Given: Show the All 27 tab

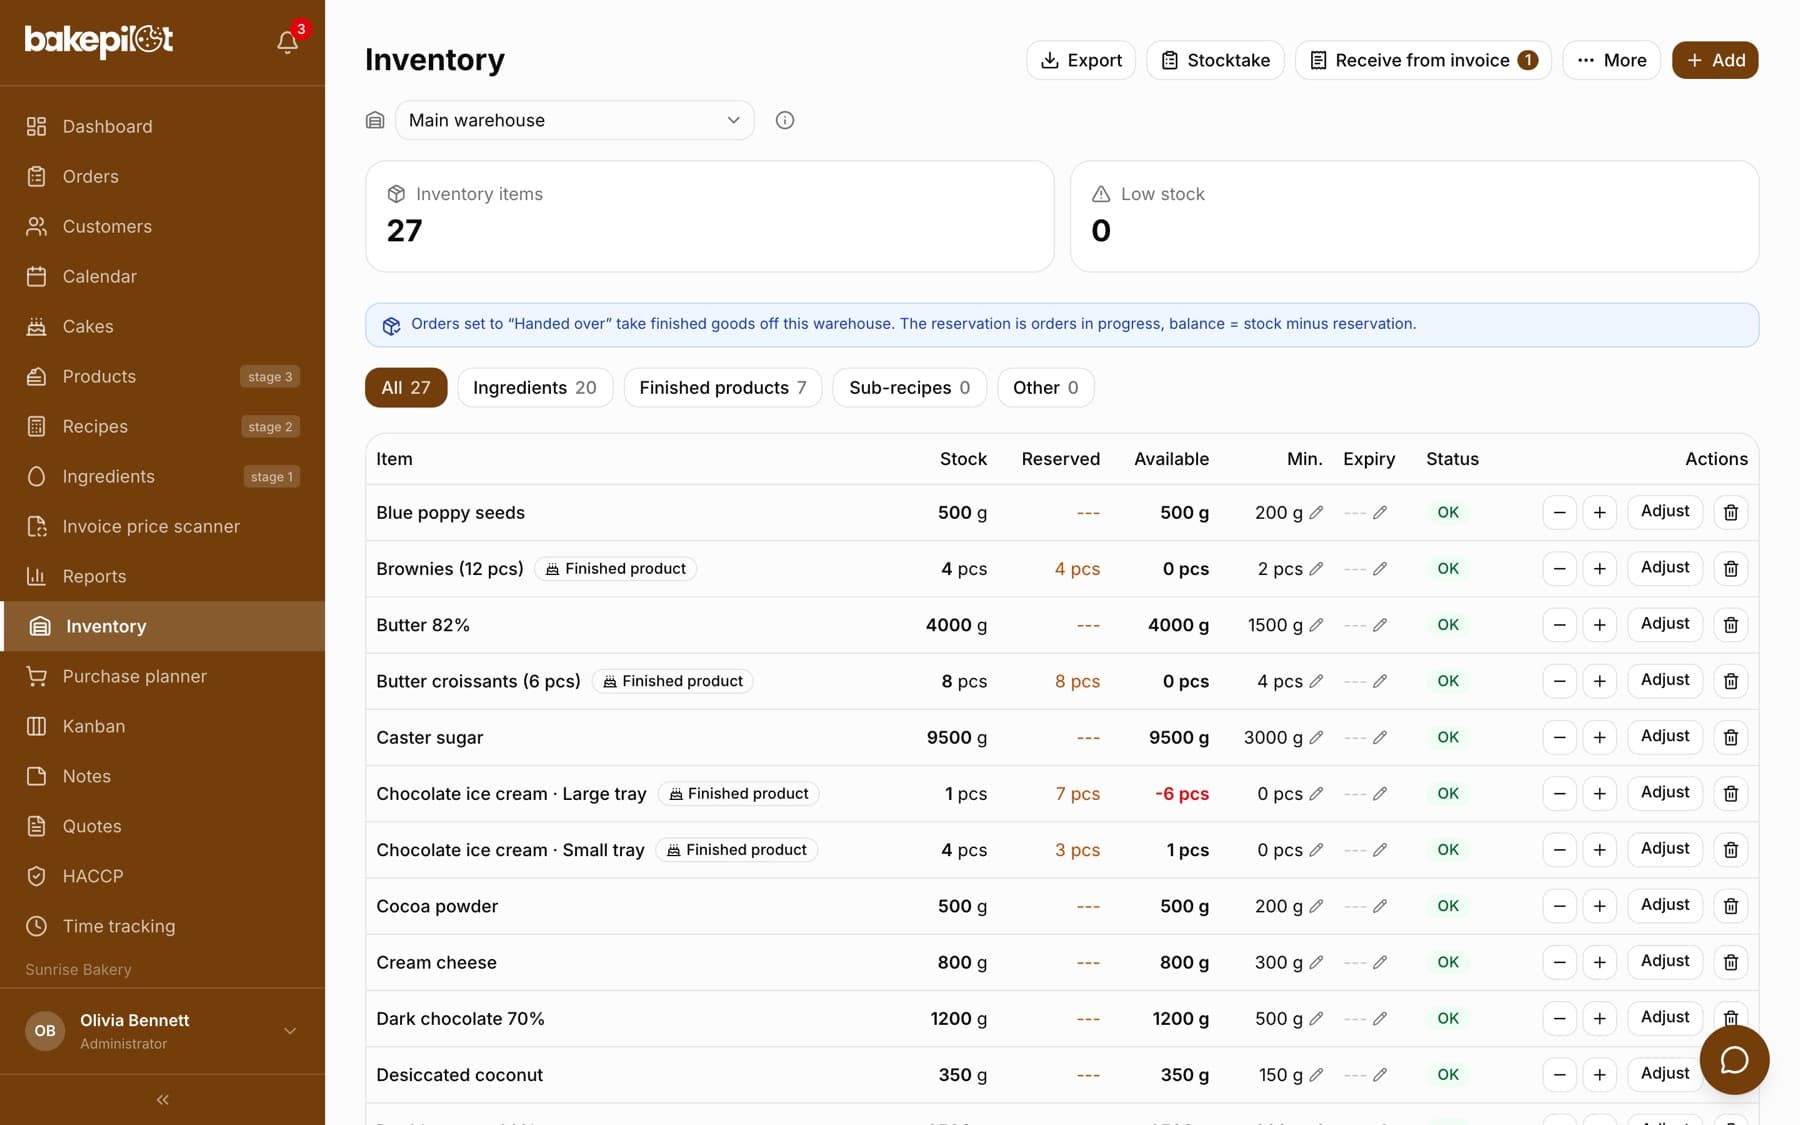Looking at the screenshot, I should pos(406,388).
